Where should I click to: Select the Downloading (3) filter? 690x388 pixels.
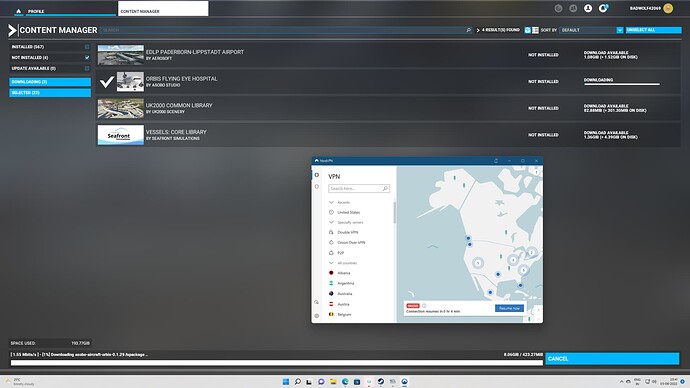50,82
